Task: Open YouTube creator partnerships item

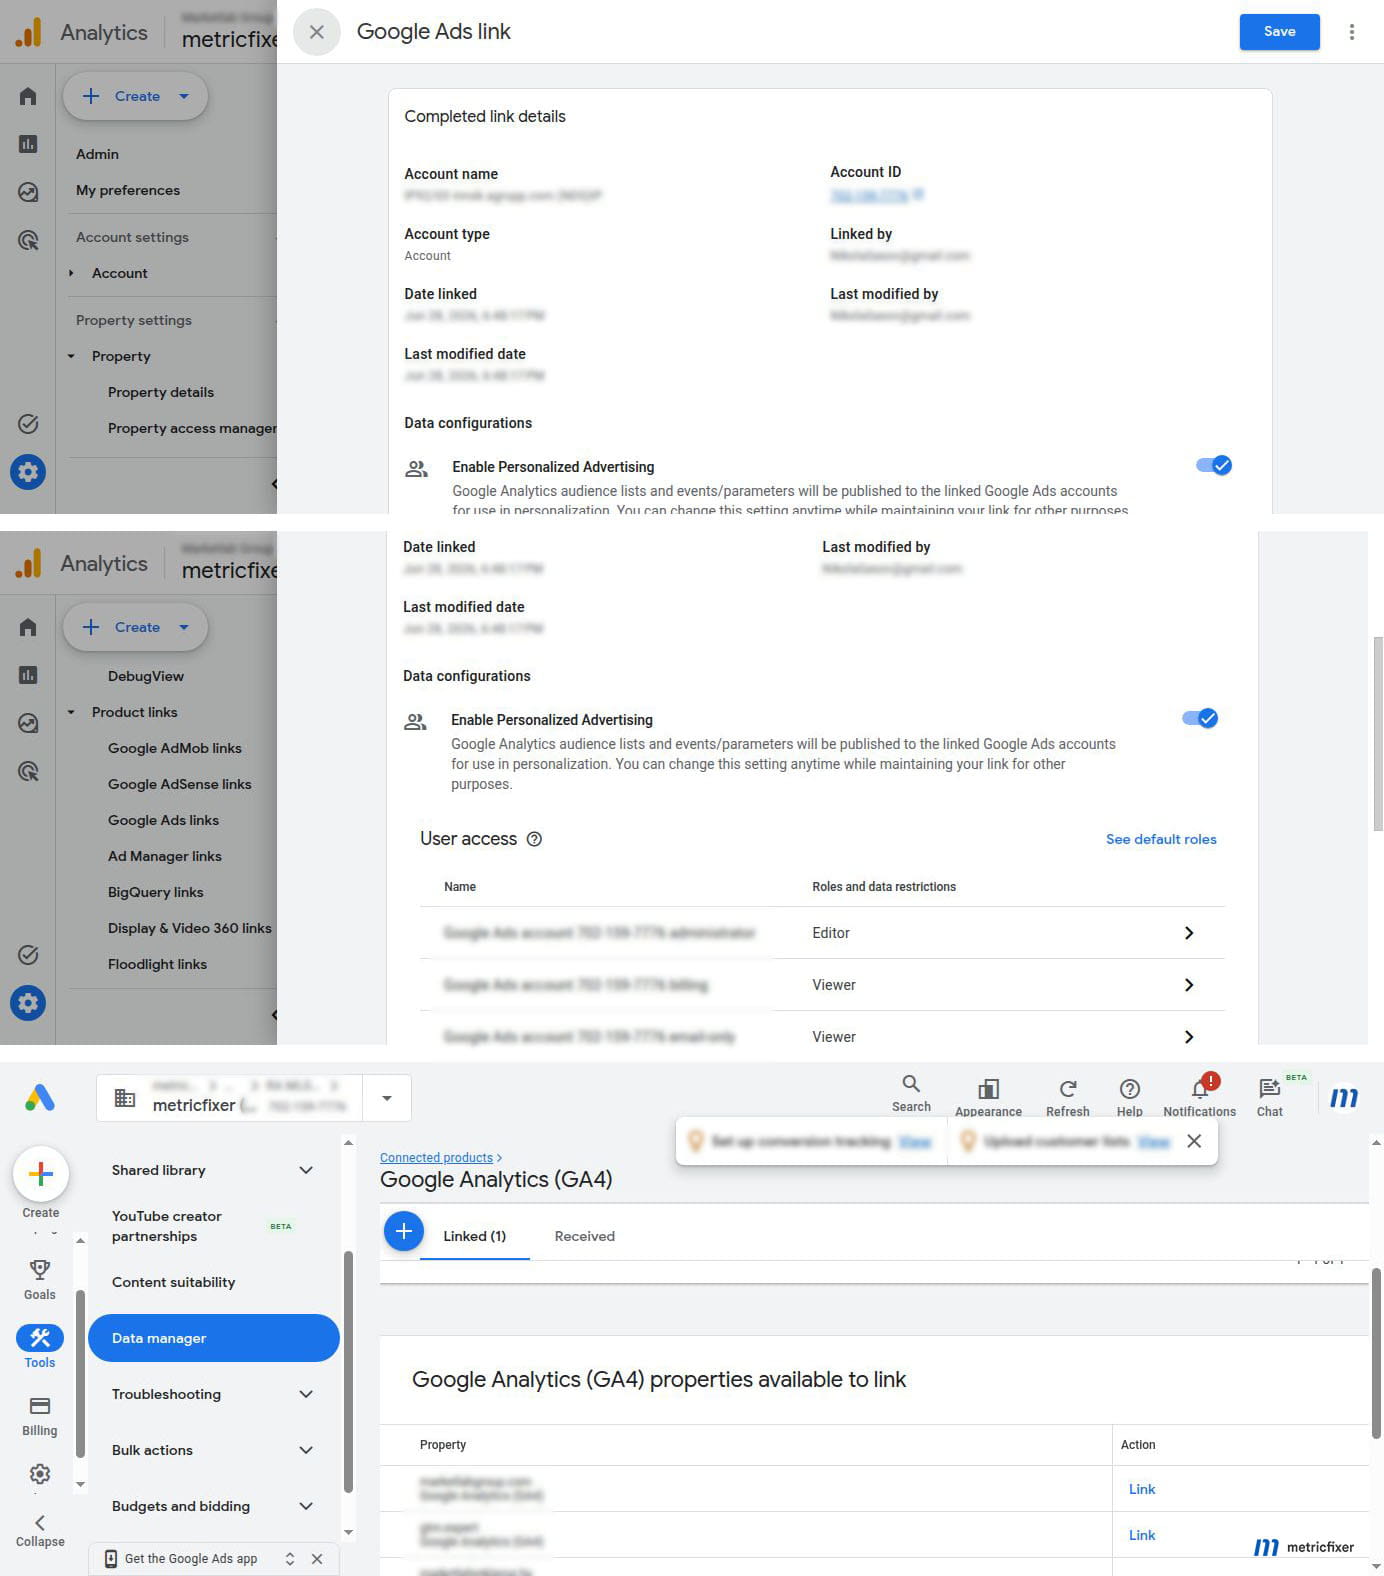Action: pyautogui.click(x=167, y=1226)
